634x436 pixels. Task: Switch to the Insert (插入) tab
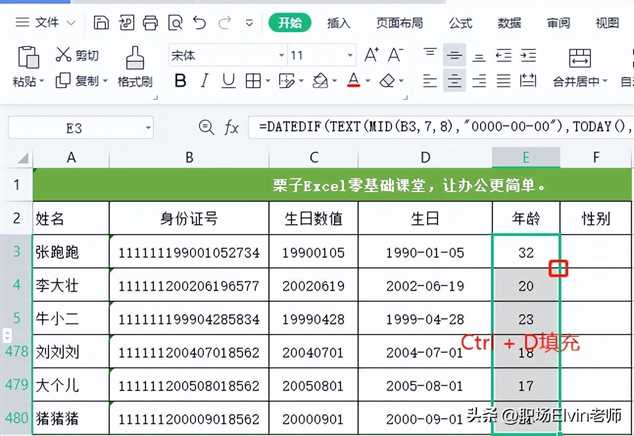(x=339, y=22)
